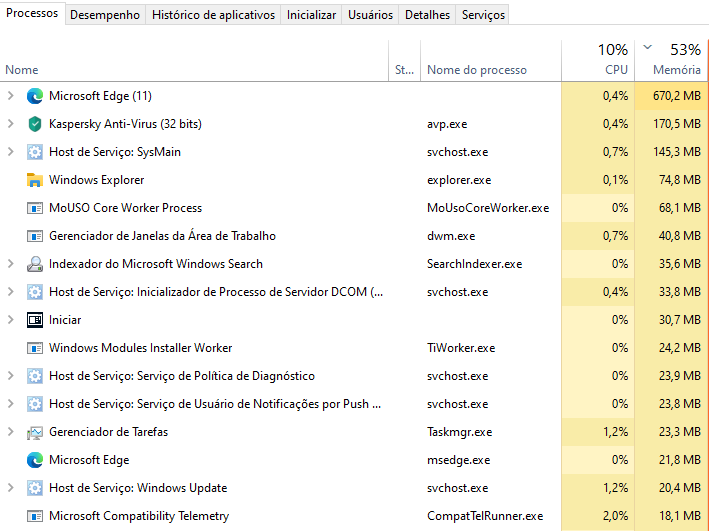709x531 pixels.
Task: Expand the Microsoft Edge (11) group
Action: pos(11,96)
